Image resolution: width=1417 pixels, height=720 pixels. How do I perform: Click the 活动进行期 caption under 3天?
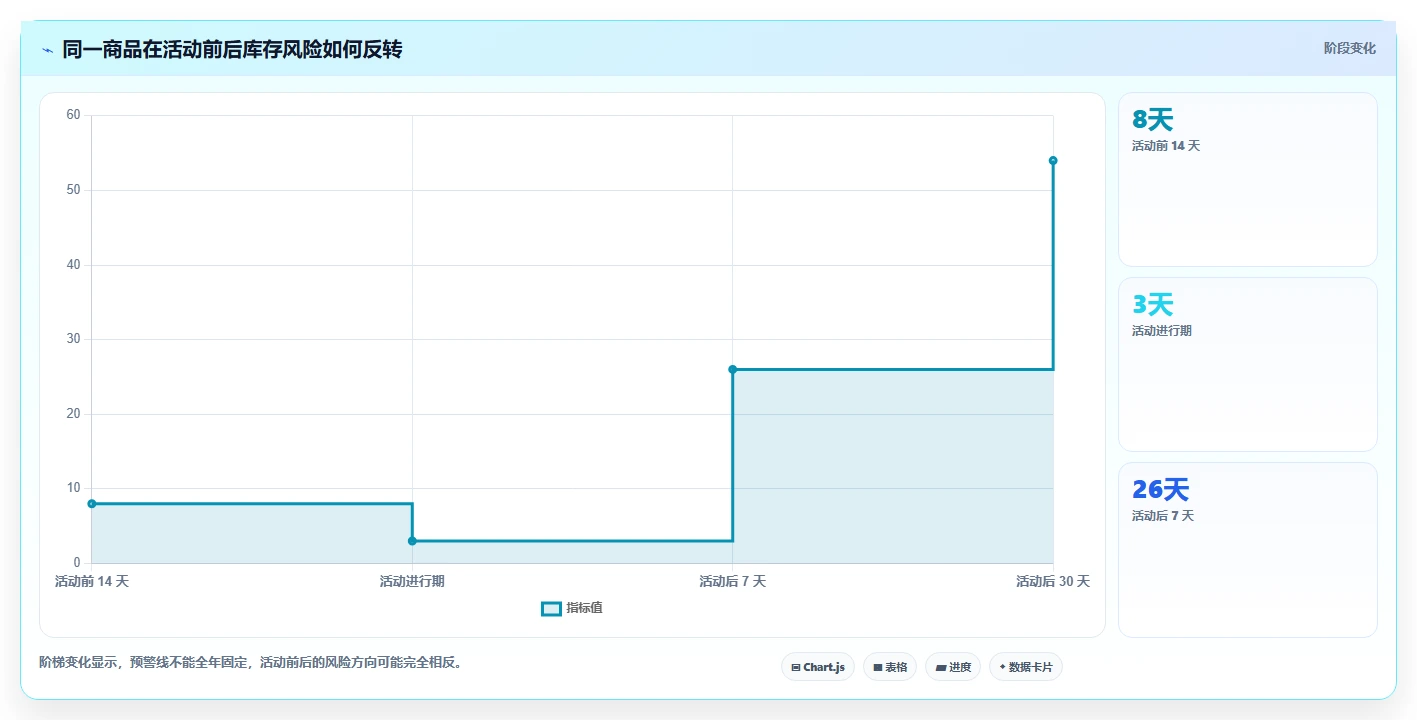(x=1162, y=331)
